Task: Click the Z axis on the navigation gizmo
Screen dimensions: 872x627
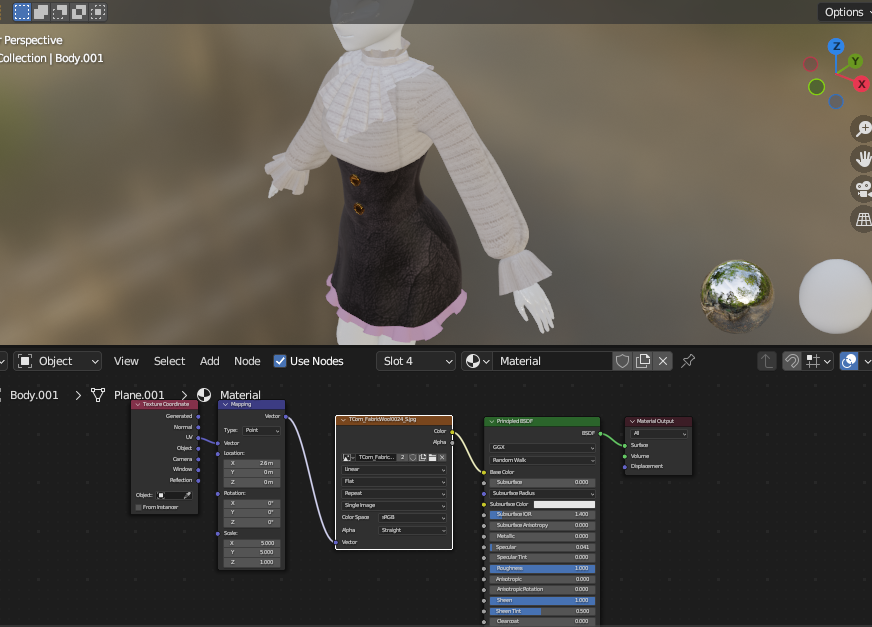Action: click(836, 47)
